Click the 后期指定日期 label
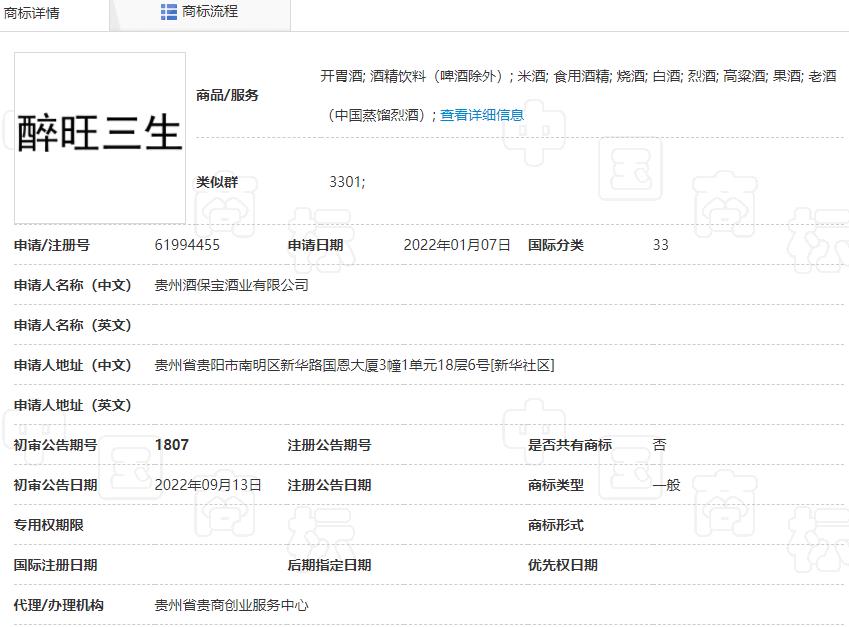 point(329,565)
